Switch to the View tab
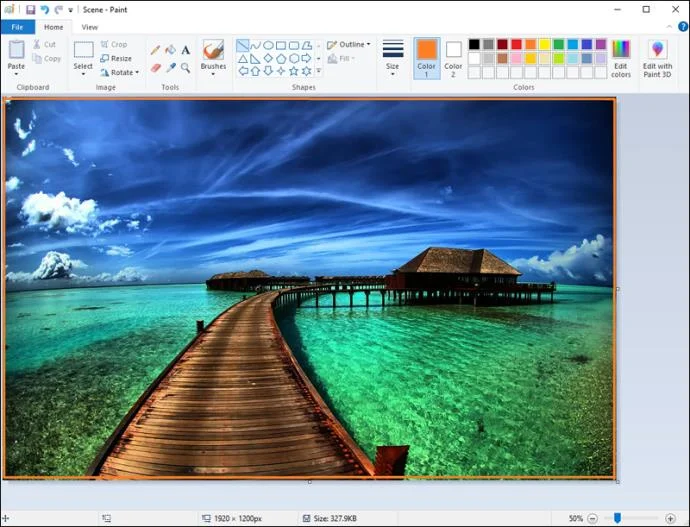Screen dimensions: 690x527 click(90, 27)
